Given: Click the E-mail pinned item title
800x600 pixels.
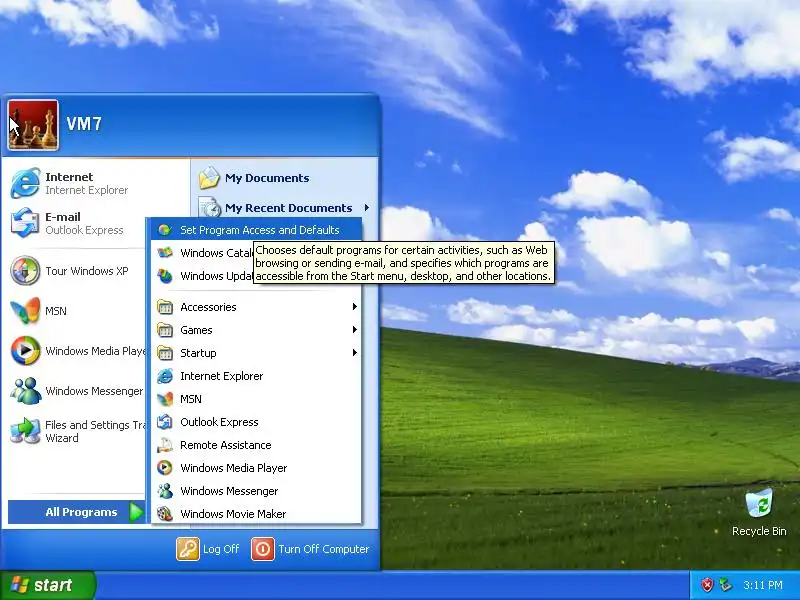Looking at the screenshot, I should pos(63,217).
